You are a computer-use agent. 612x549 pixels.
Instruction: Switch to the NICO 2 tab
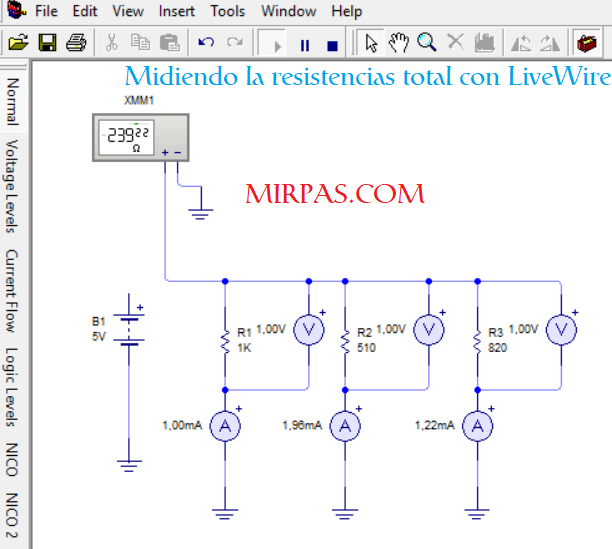tap(13, 515)
